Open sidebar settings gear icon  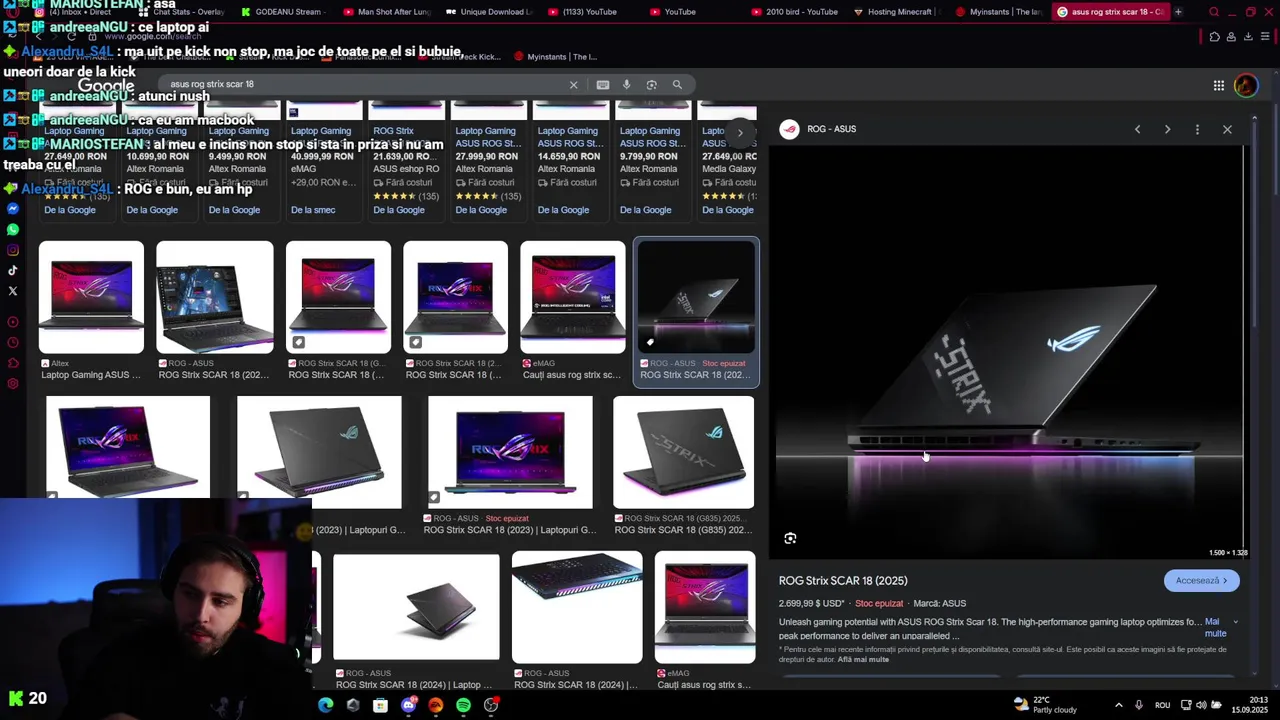tap(13, 384)
